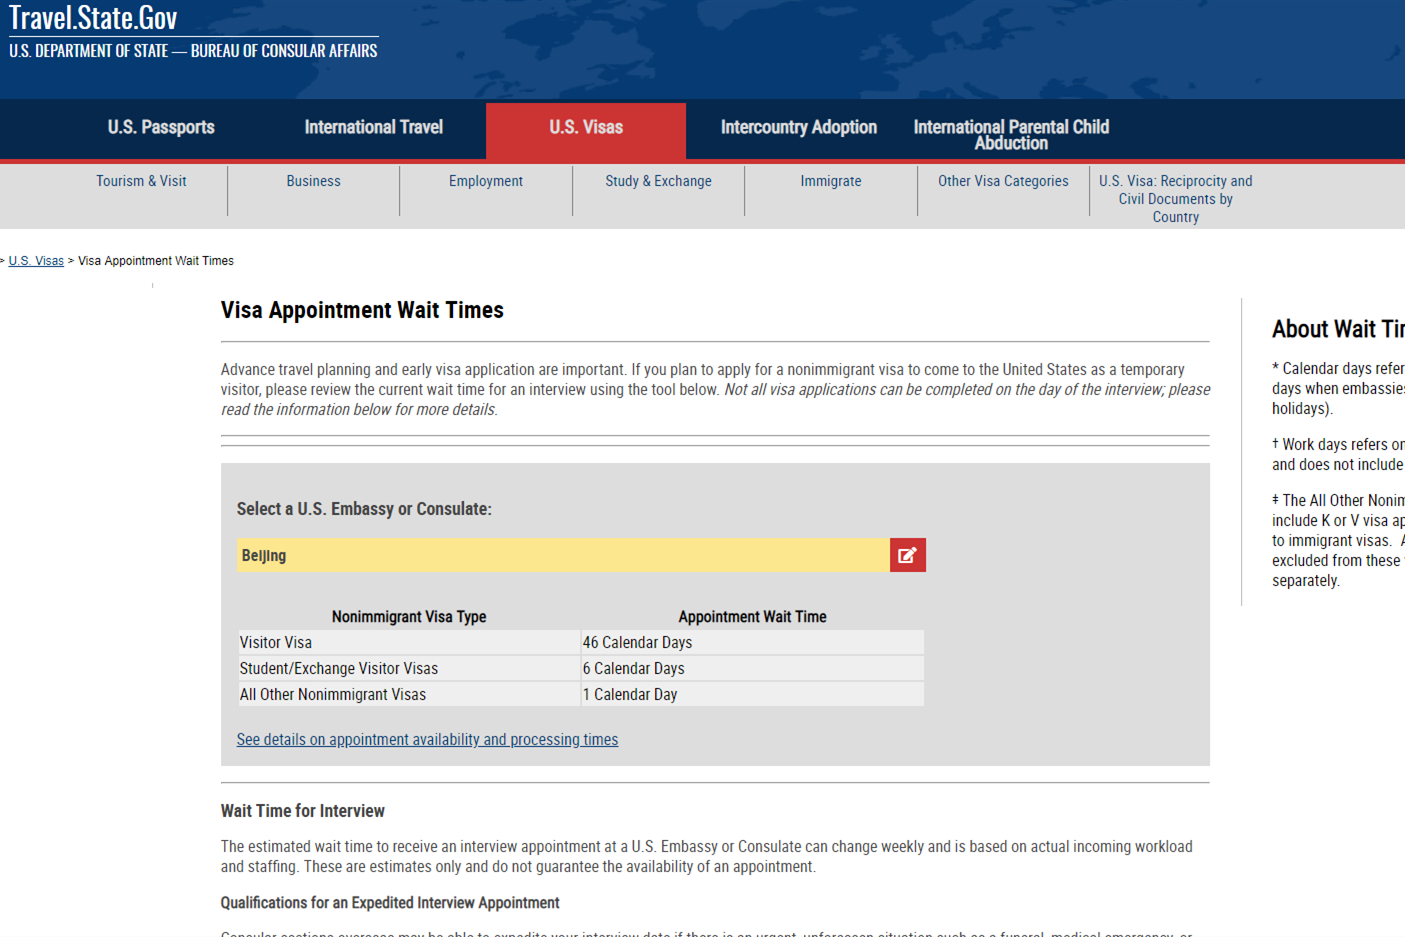The width and height of the screenshot is (1405, 937).
Task: Click the Visitor Visa table row
Action: (580, 643)
